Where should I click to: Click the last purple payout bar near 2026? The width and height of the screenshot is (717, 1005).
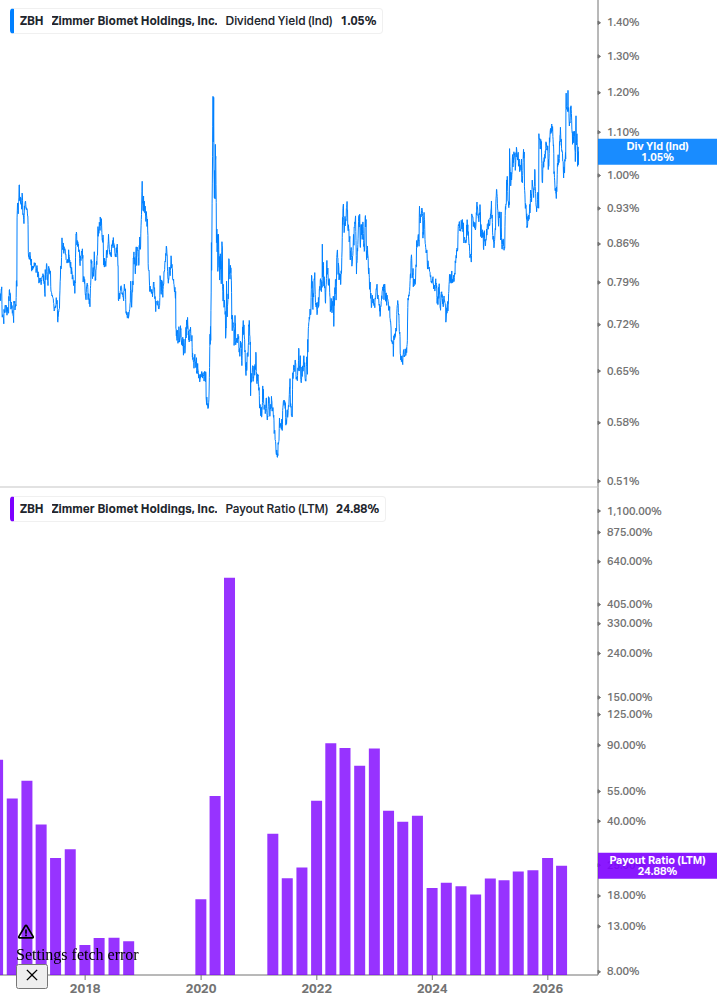561,920
